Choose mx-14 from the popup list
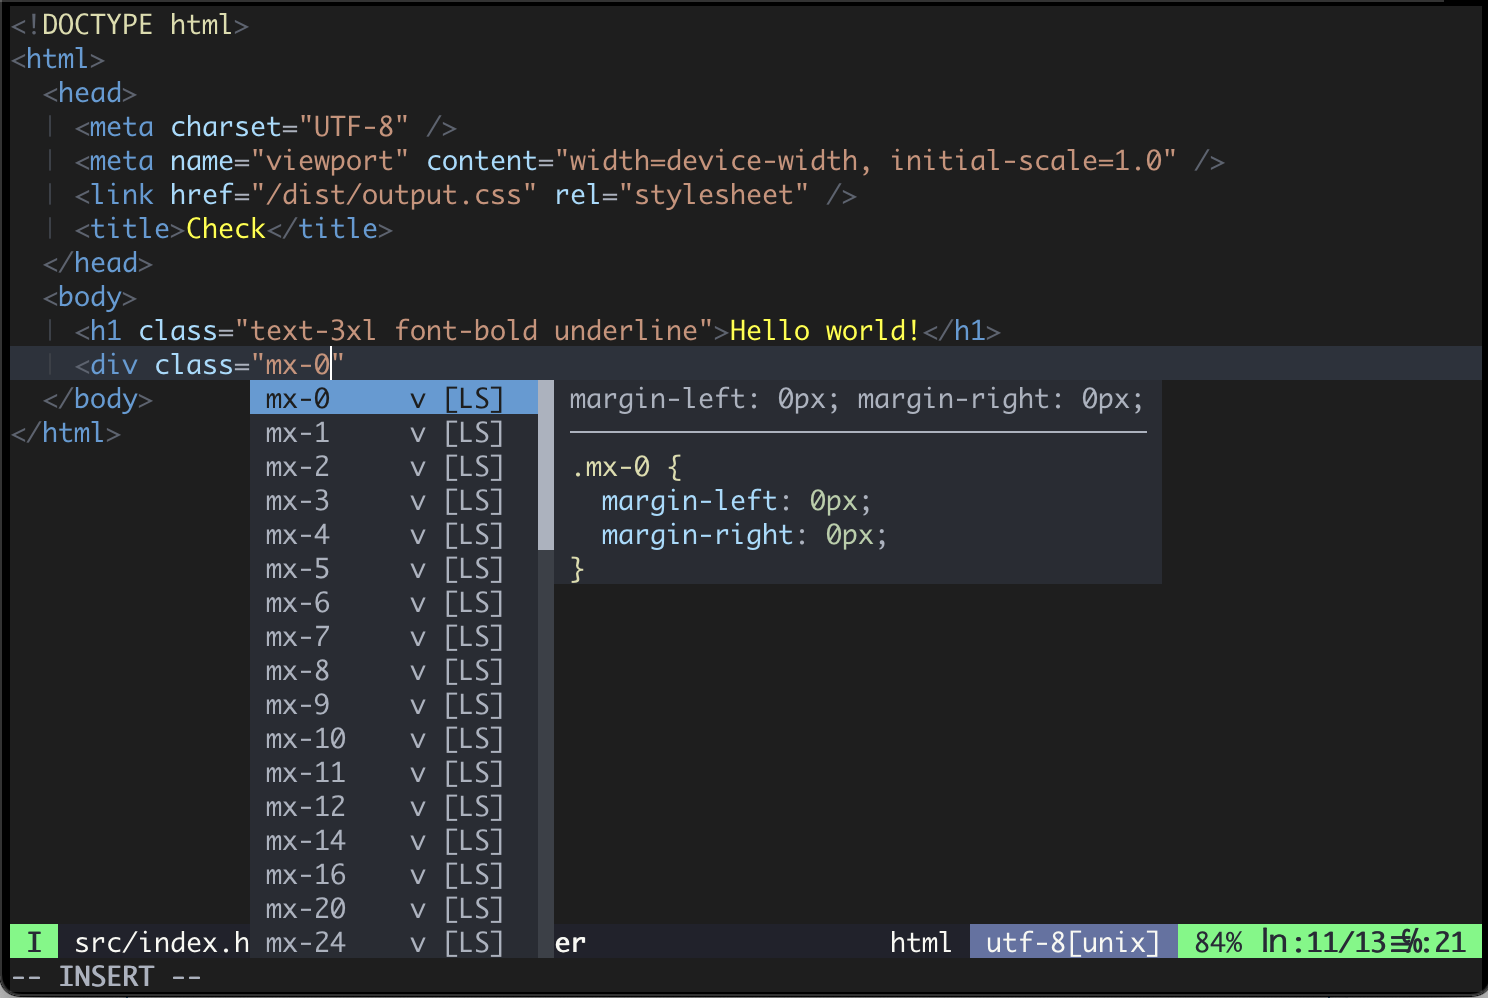 pyautogui.click(x=394, y=841)
